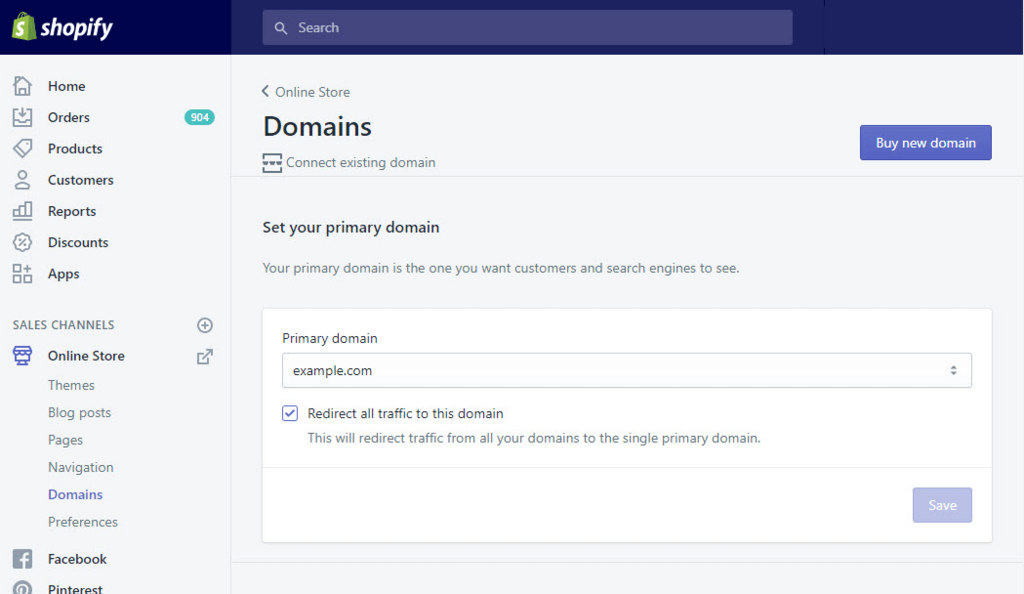1024x594 pixels.
Task: Open the Primary domain dropdown
Action: click(626, 370)
